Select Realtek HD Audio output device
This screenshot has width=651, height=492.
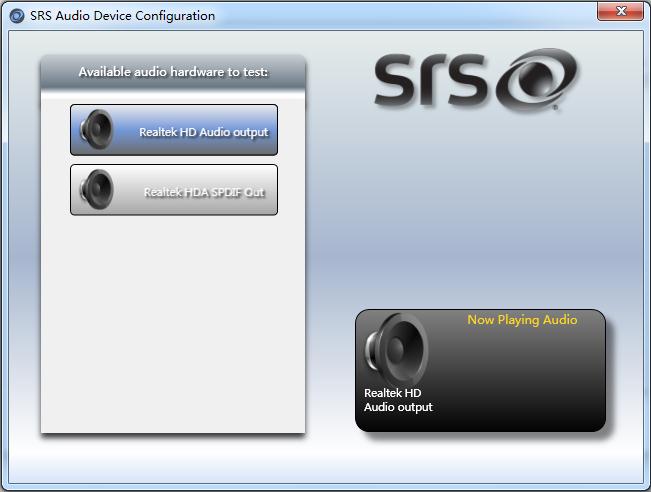(174, 130)
